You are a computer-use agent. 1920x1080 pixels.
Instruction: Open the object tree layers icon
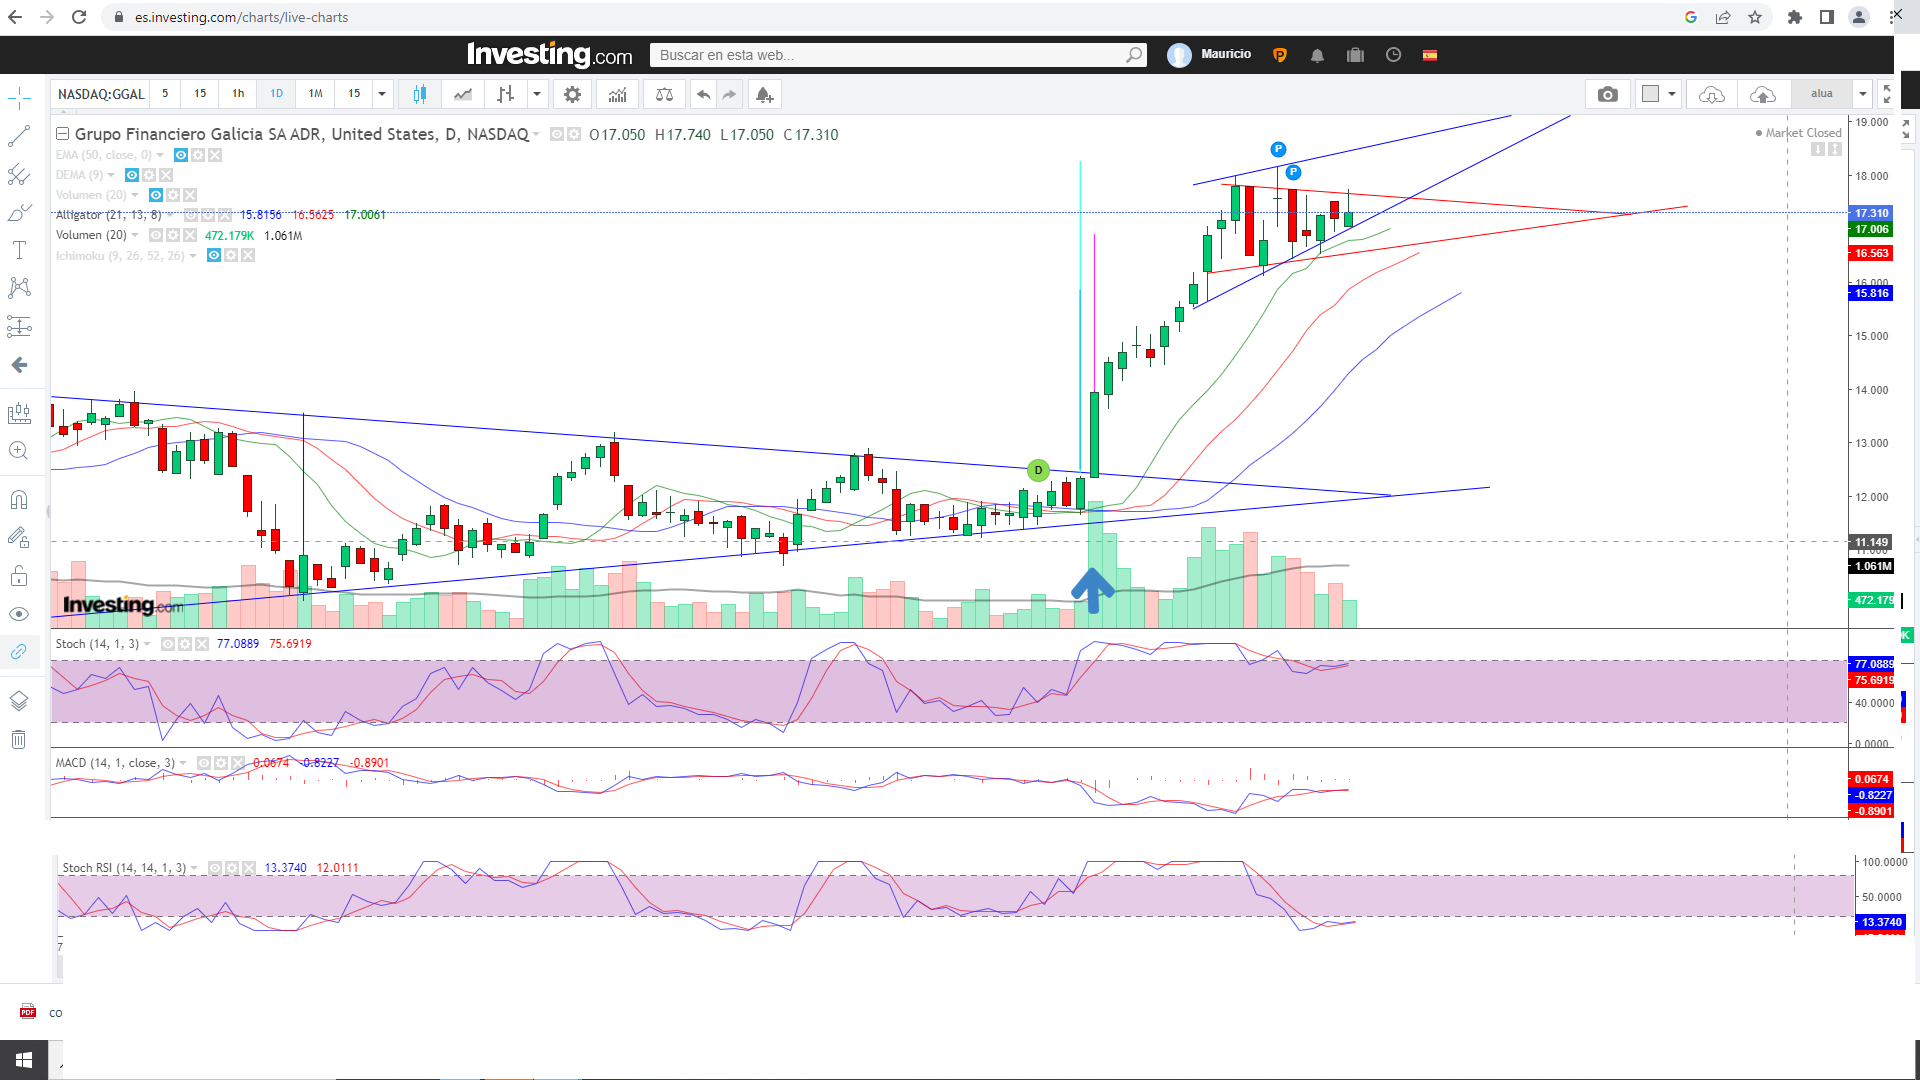(x=19, y=701)
